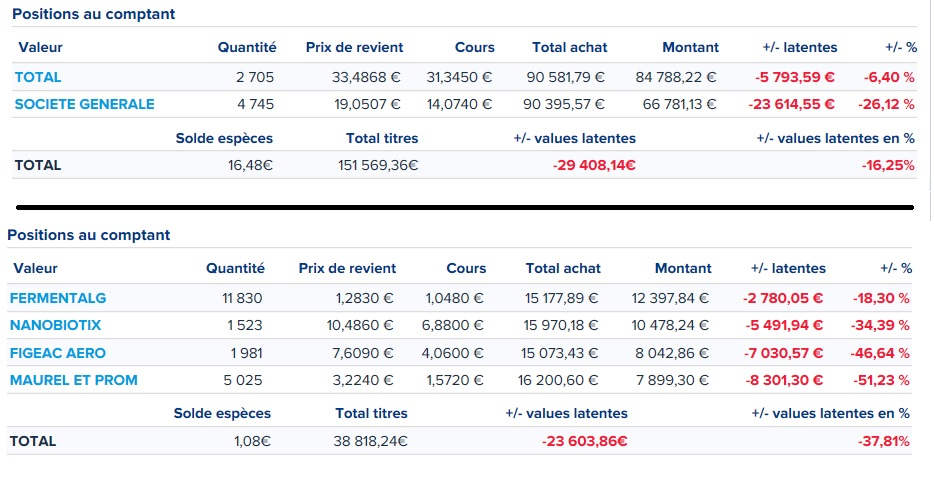Click the first Positions au comptant heading

coord(94,14)
